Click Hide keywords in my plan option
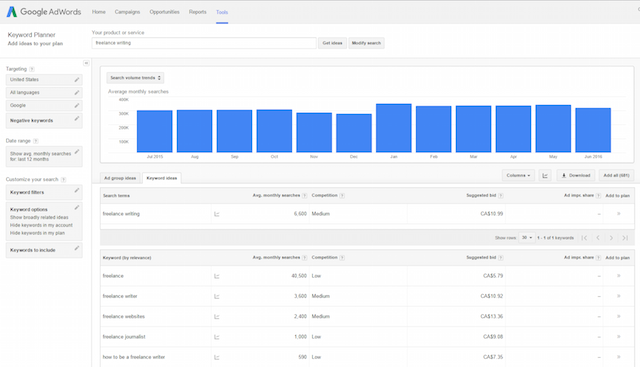The image size is (640, 367). point(38,233)
